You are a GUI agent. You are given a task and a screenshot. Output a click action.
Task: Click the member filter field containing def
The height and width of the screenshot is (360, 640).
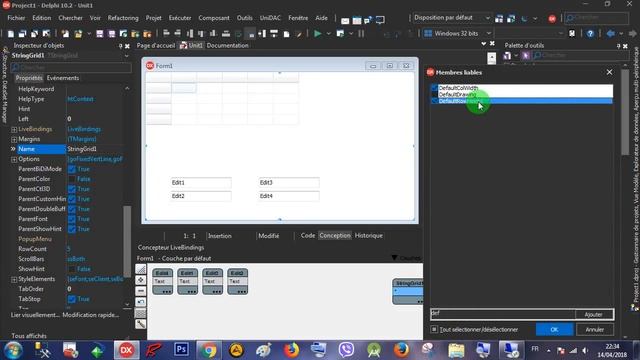(x=502, y=314)
